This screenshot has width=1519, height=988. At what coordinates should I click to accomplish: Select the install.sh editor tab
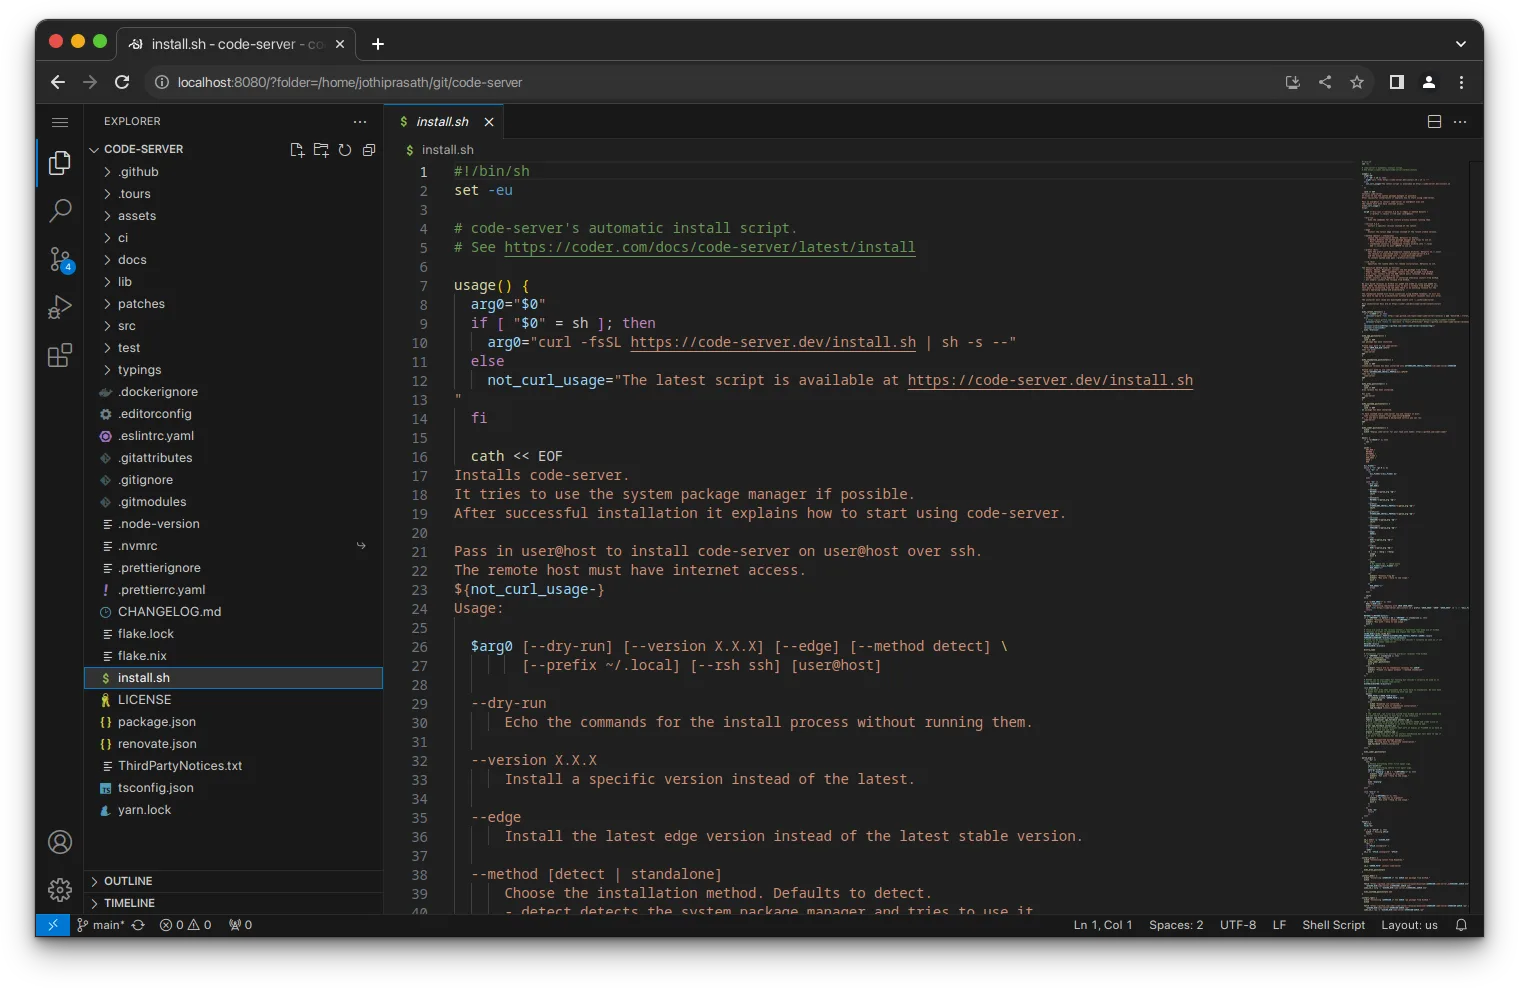tap(445, 121)
